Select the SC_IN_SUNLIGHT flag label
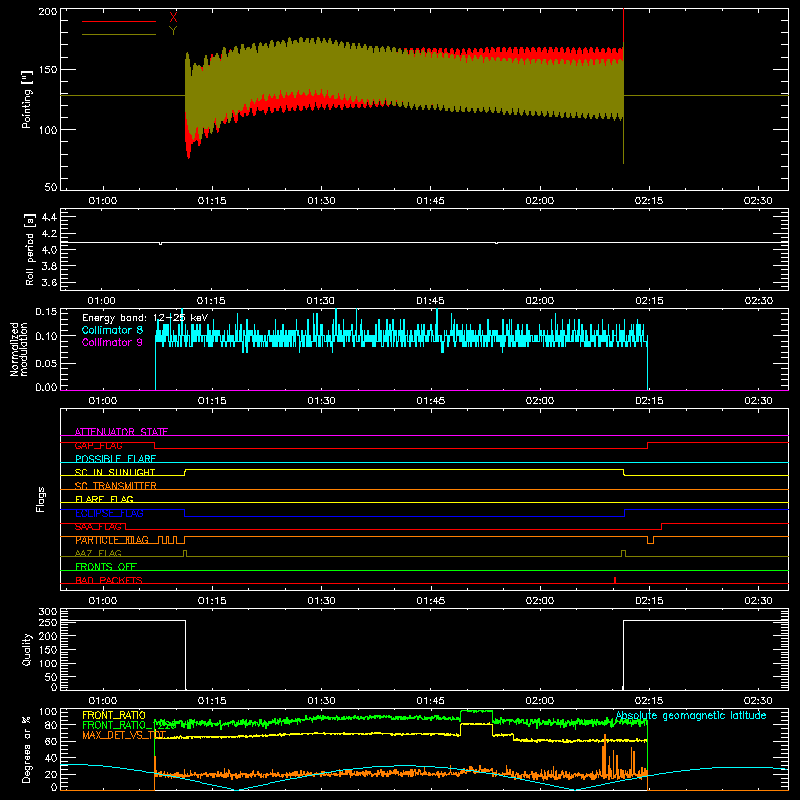 [115, 472]
